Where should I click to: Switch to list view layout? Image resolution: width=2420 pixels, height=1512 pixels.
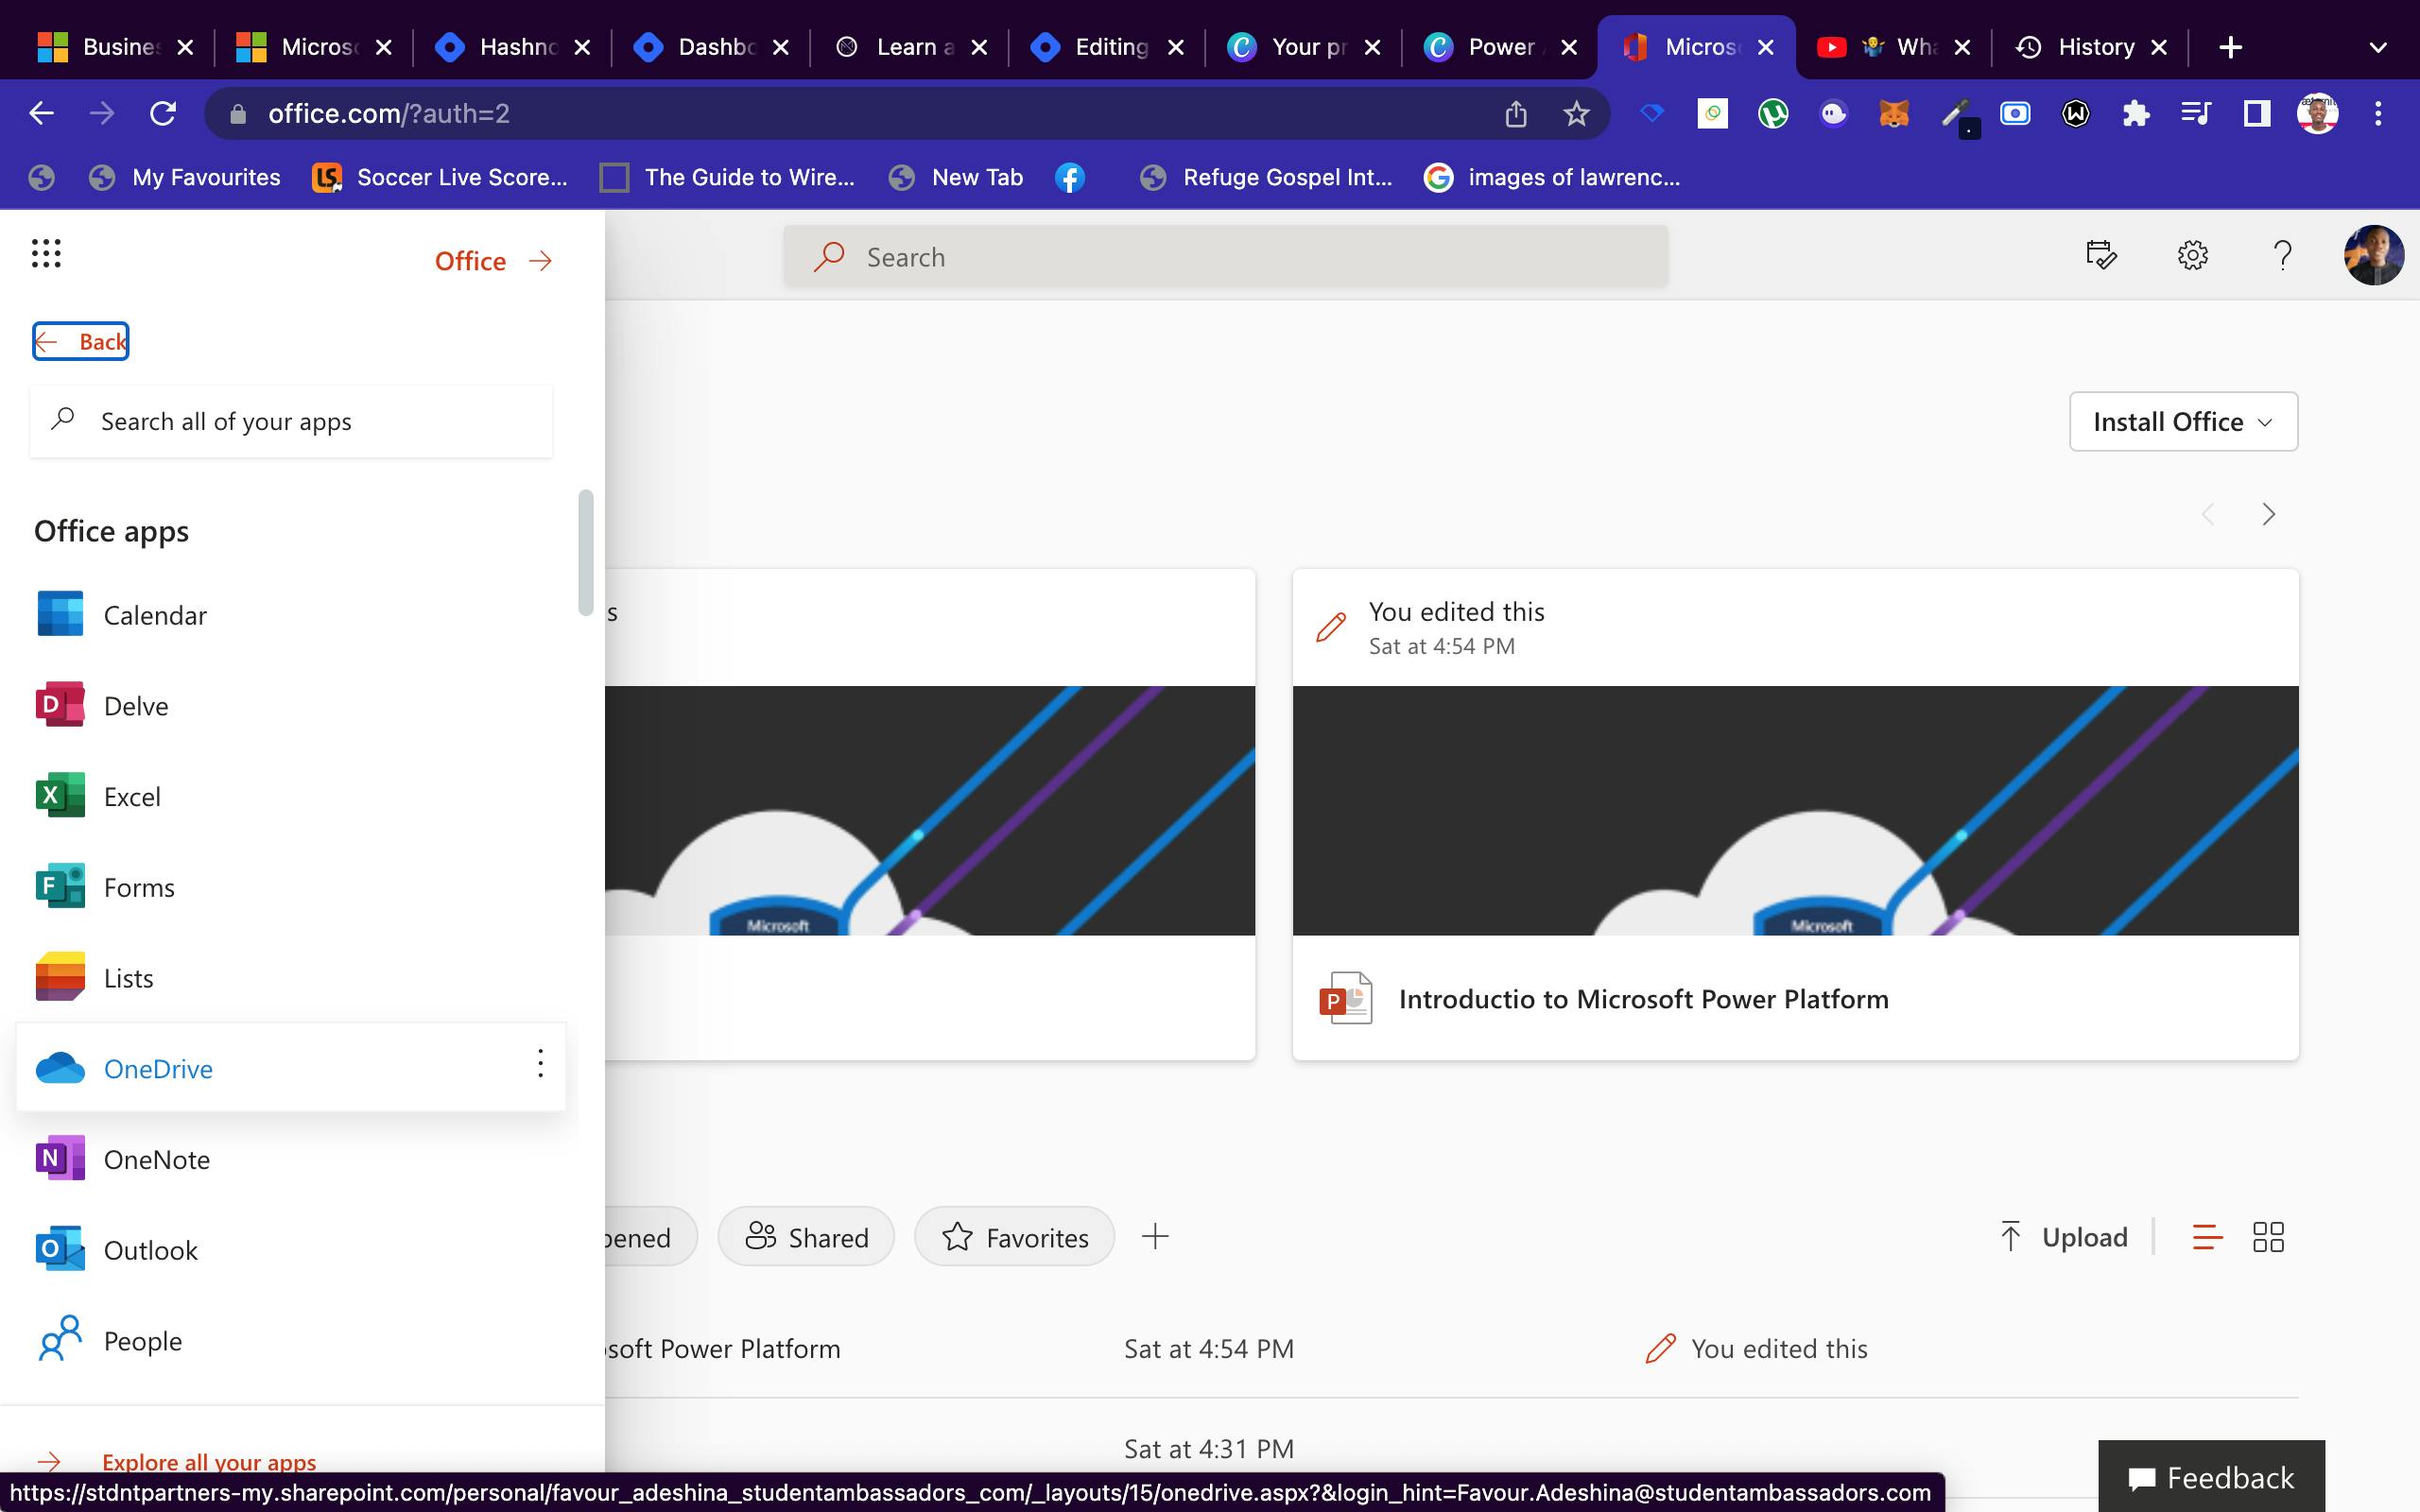(2207, 1237)
